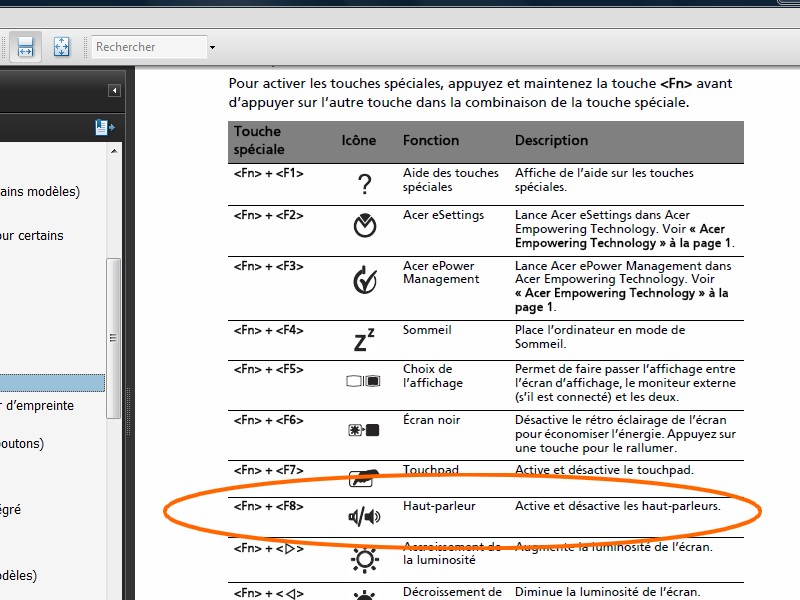Viewport: 800px width, 600px height.
Task: Select the Fit Width page view button
Action: click(x=25, y=47)
